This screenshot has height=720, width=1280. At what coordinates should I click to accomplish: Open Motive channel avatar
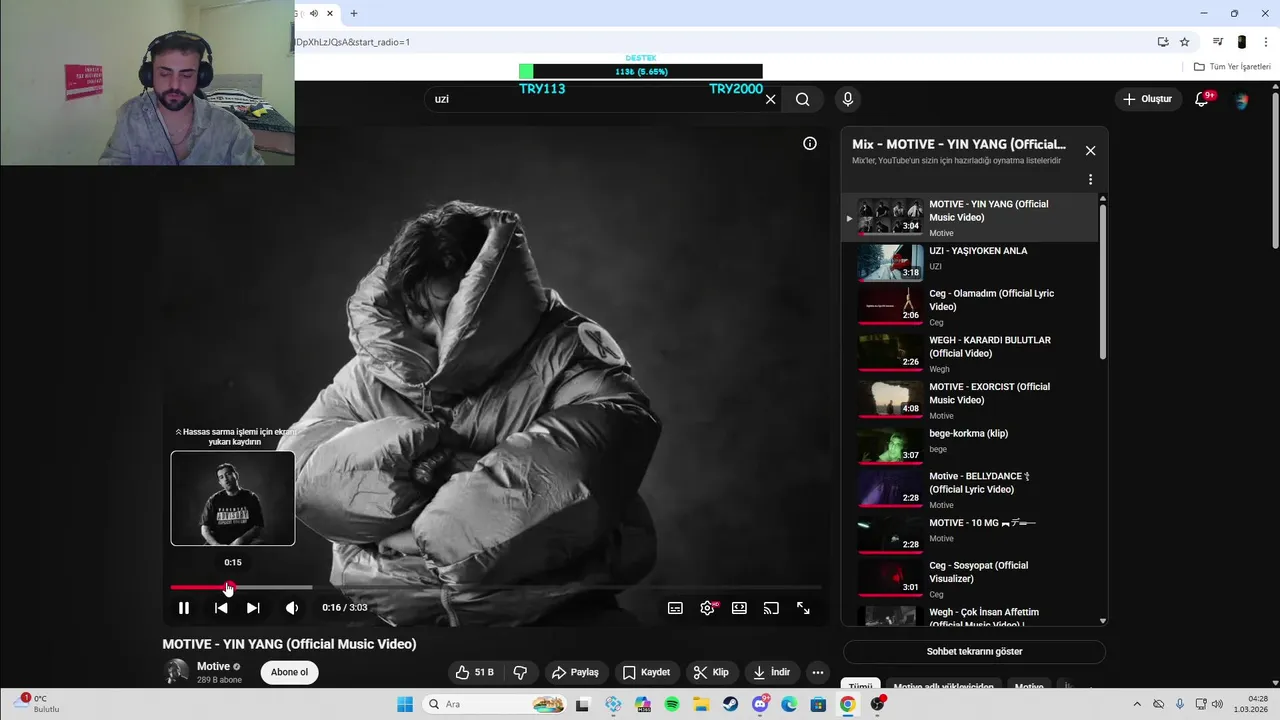(x=176, y=672)
